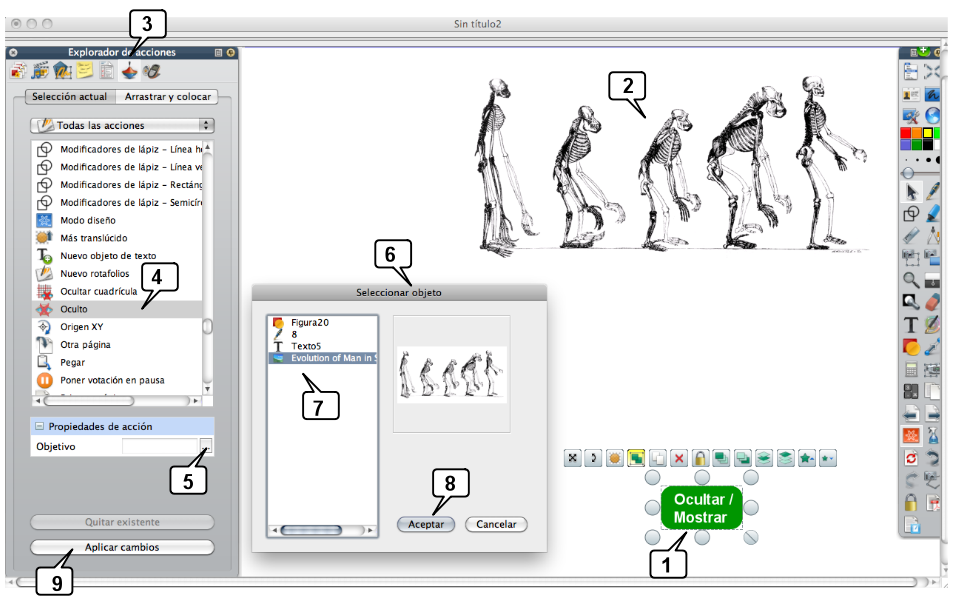Switch to Selección actual tab

point(69,97)
